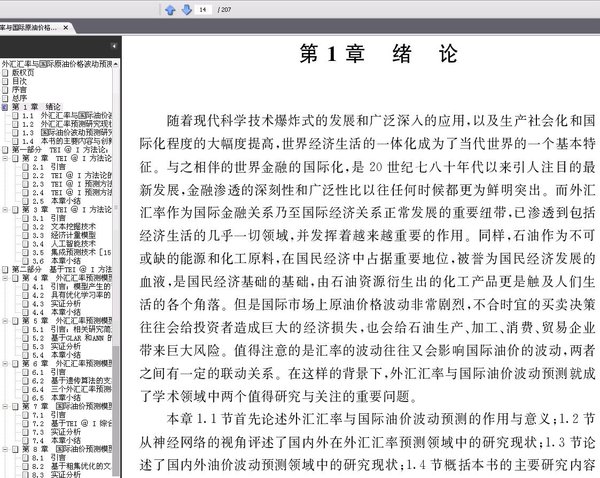600x478 pixels.
Task: Open bookmark 2.4 TEI @ I 预测方法
Action: point(72,192)
